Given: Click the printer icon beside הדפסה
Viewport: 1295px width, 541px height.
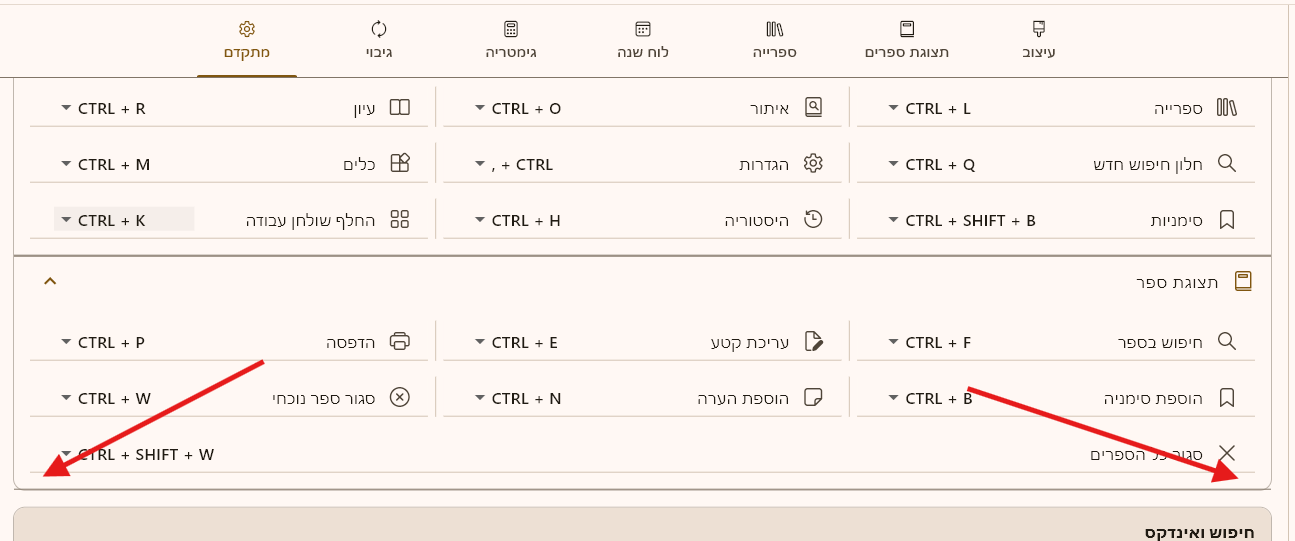Looking at the screenshot, I should pos(399,342).
